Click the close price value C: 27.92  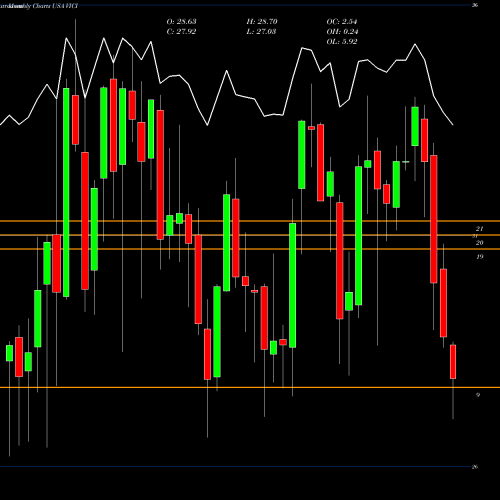(181, 32)
